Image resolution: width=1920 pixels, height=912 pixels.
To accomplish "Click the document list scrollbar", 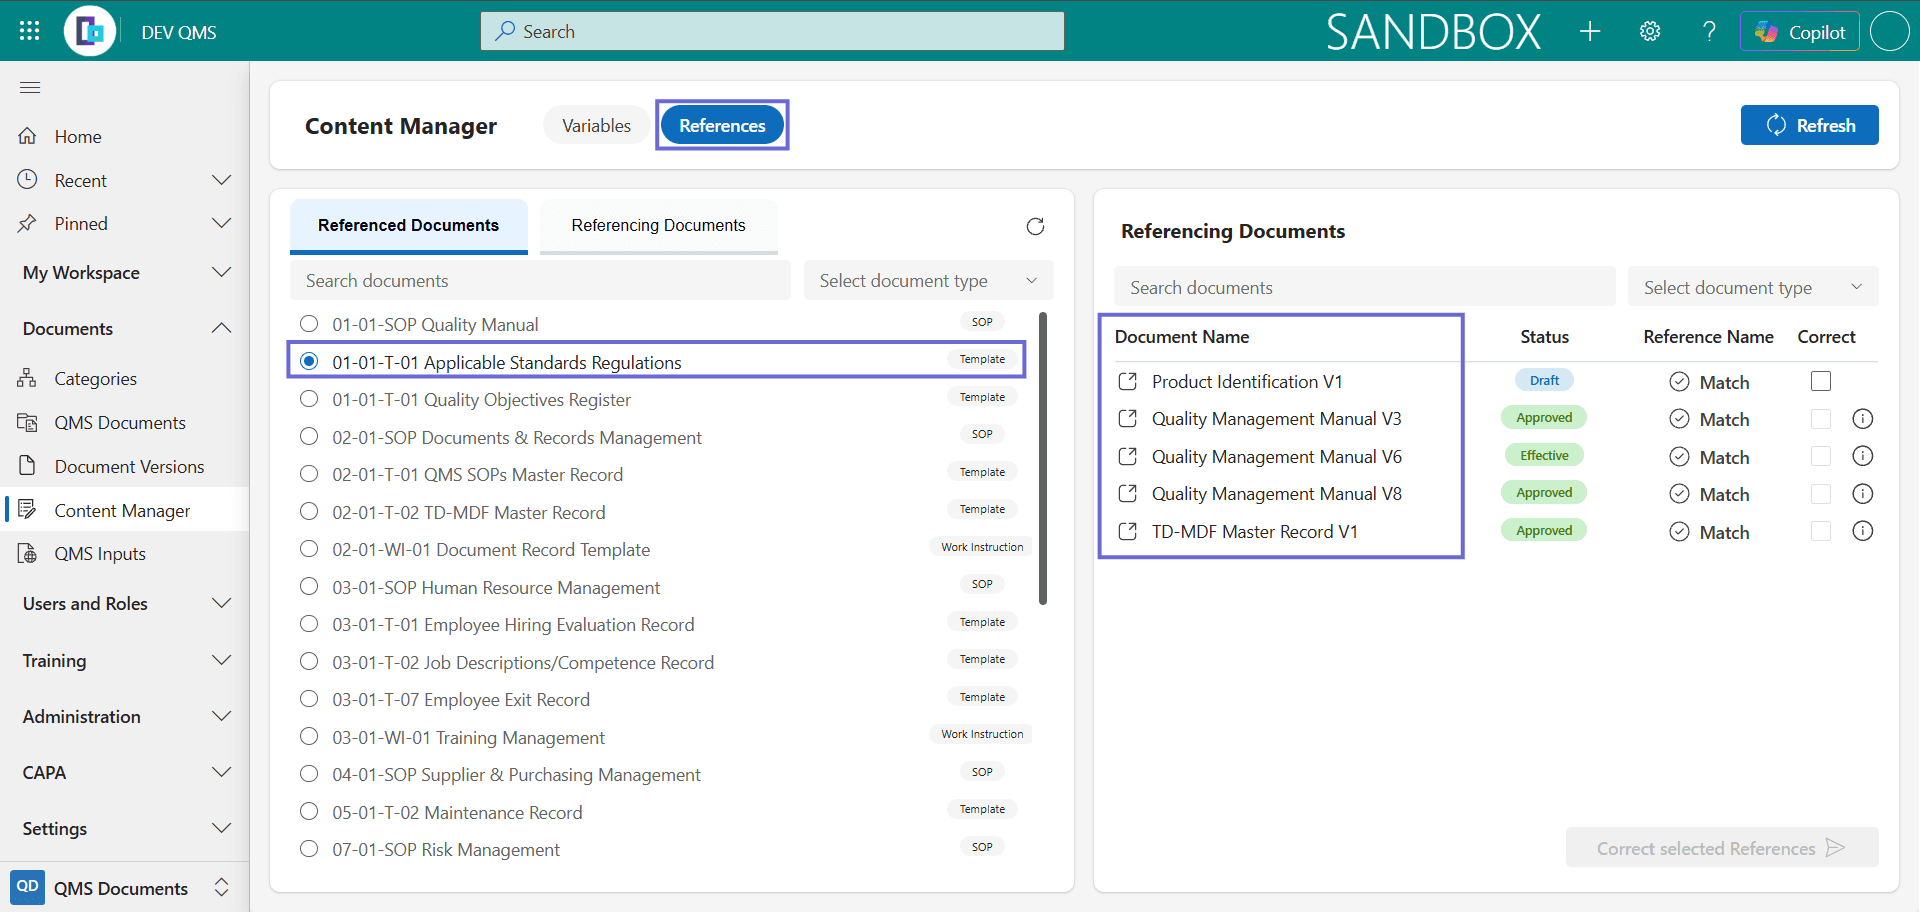I will [x=1043, y=460].
